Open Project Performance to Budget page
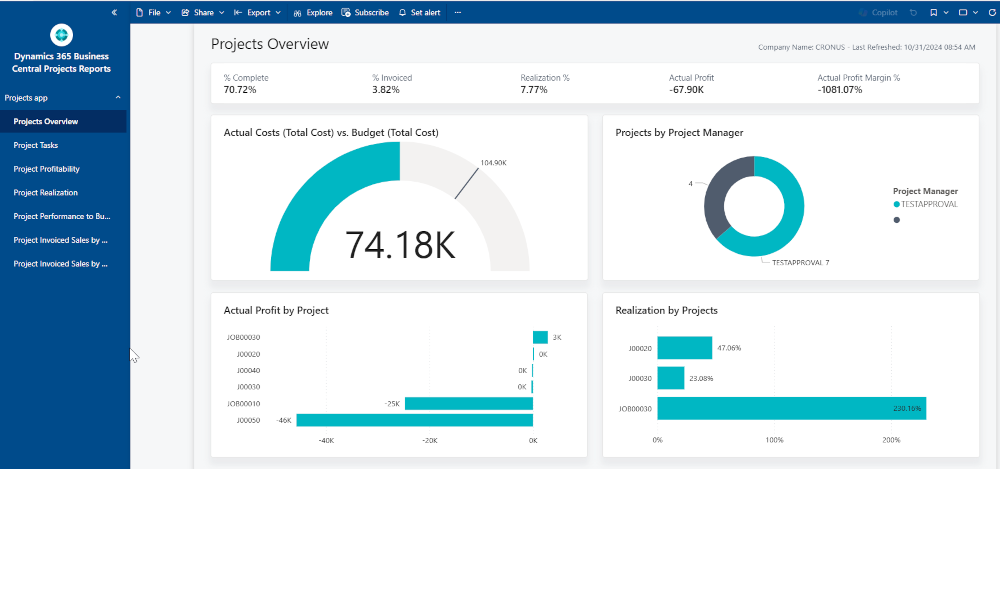Screen dimensions: 1000x600 point(61,216)
